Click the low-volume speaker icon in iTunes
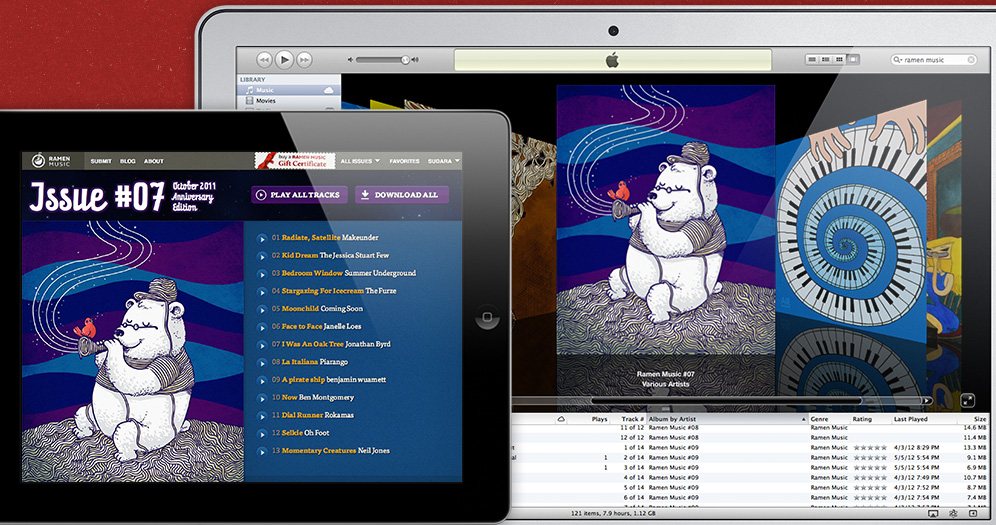Screen dimensions: 996x525 coord(350,60)
